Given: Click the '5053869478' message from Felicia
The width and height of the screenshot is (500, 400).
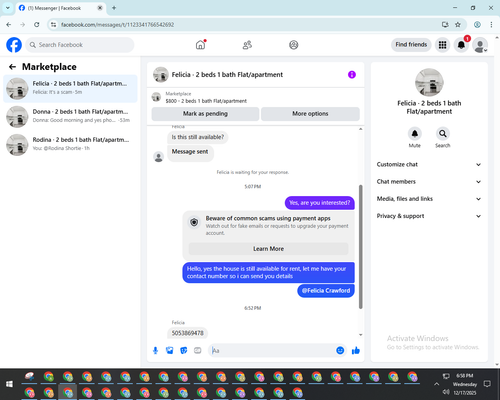Looking at the screenshot, I should pyautogui.click(x=187, y=333).
